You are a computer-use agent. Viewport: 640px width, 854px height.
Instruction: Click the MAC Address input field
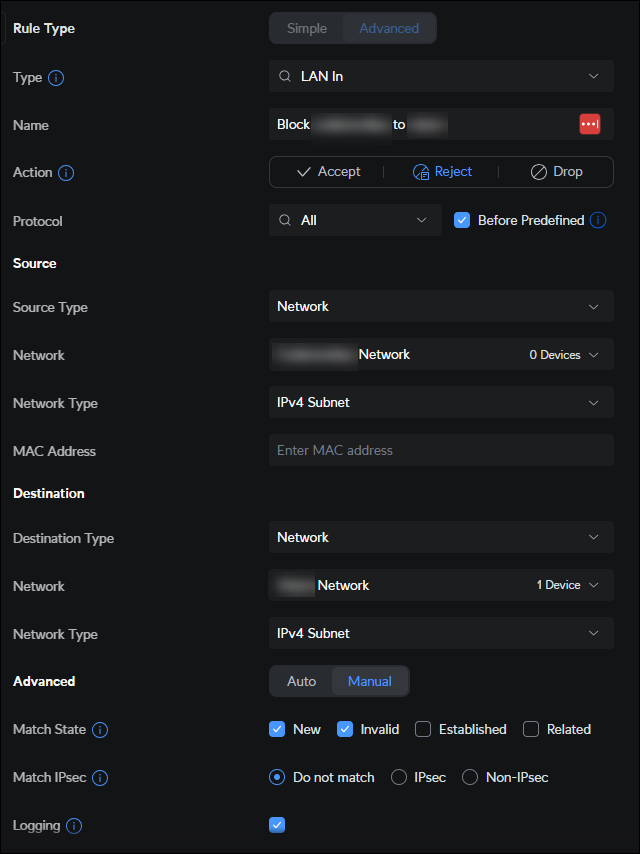pos(441,450)
